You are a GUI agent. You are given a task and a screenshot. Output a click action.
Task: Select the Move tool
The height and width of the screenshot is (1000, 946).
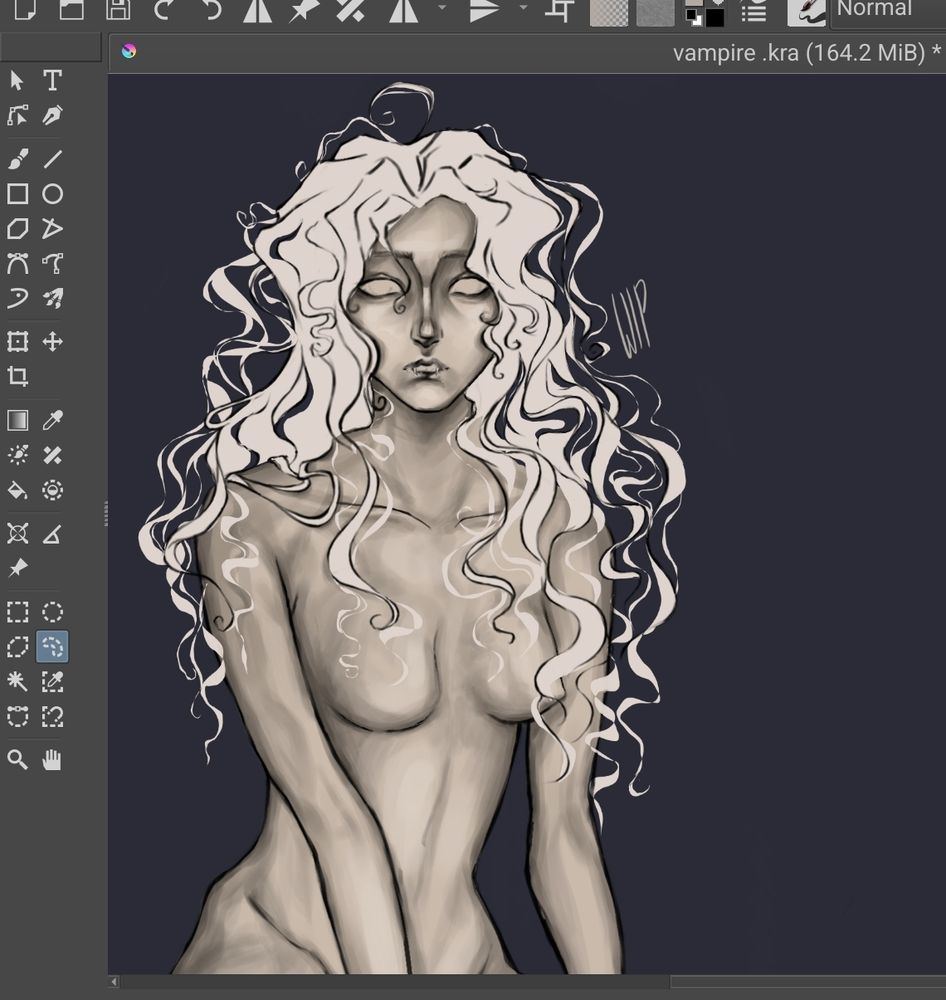[x=52, y=340]
